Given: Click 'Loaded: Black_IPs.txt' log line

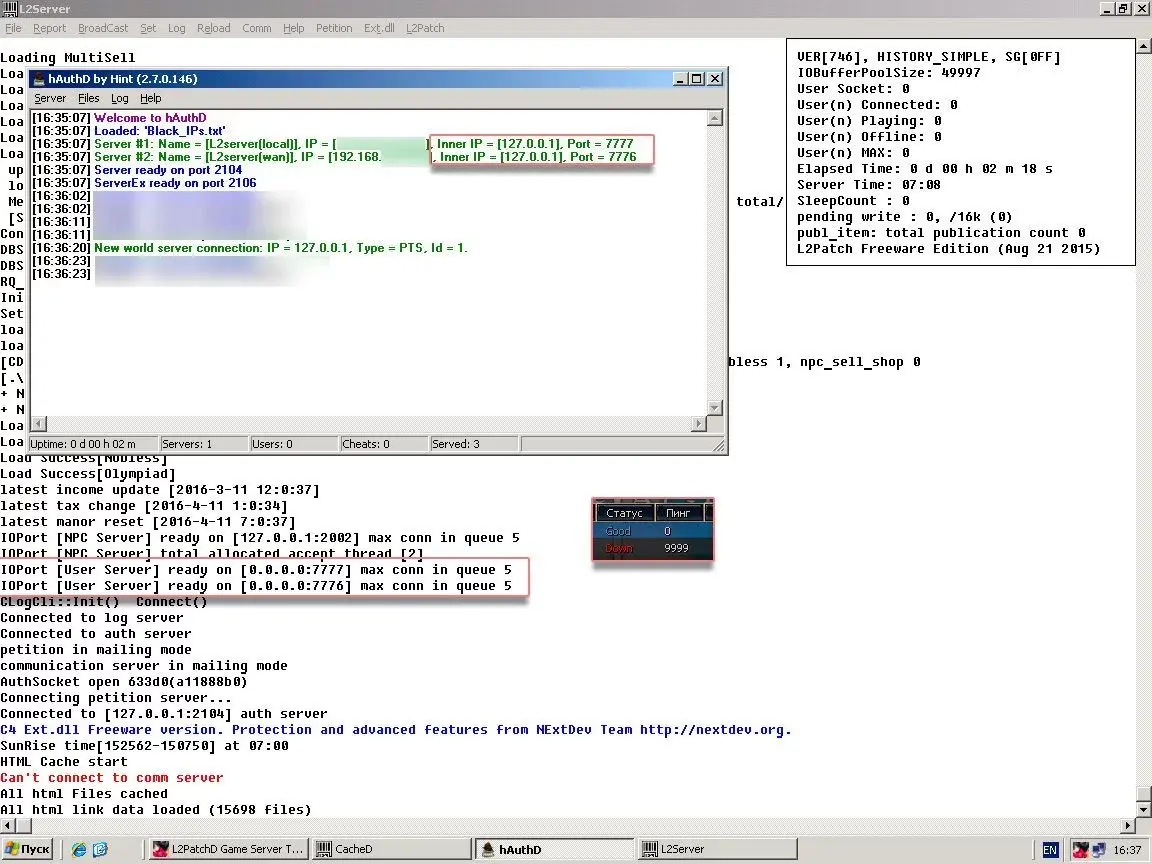Looking at the screenshot, I should tap(159, 131).
